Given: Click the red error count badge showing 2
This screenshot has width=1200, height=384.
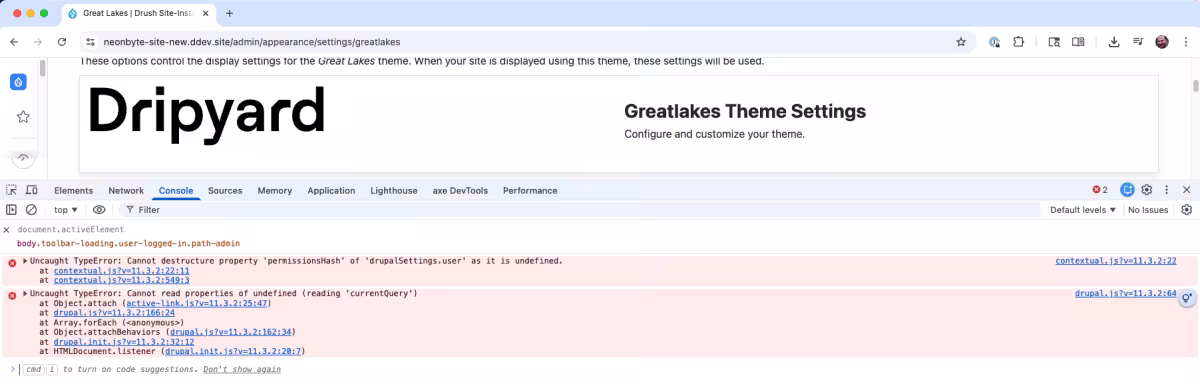Looking at the screenshot, I should [x=1100, y=190].
